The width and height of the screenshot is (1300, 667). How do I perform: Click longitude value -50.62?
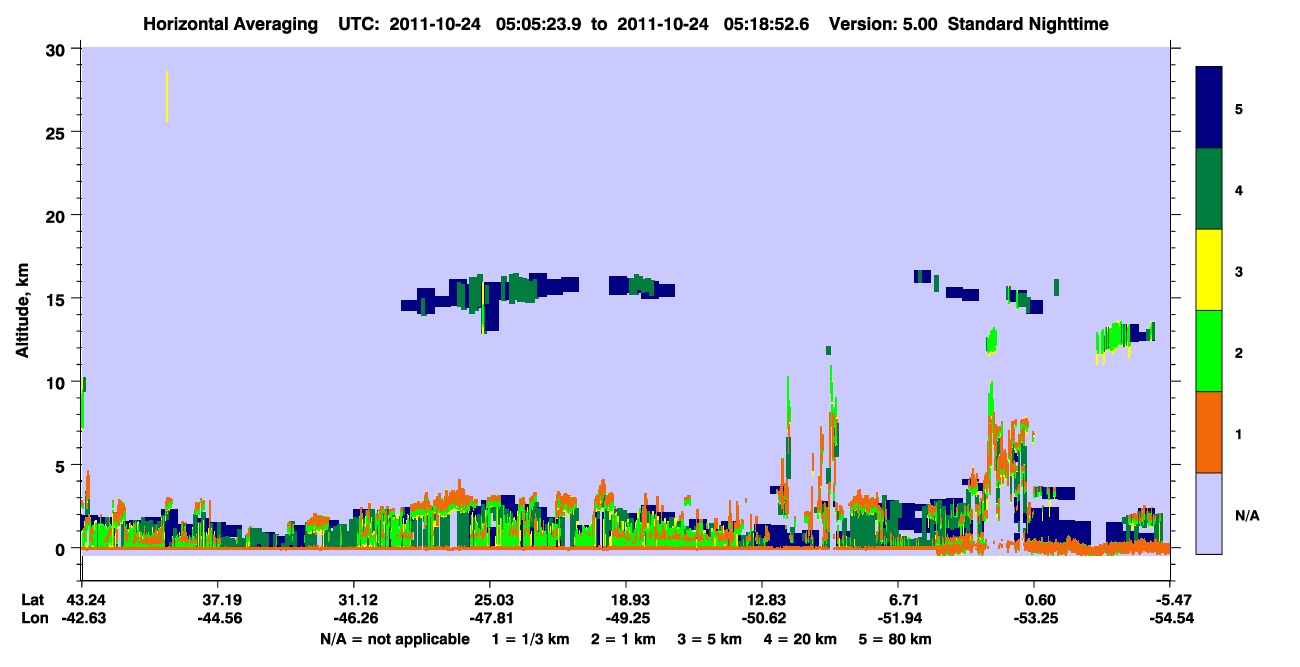[x=762, y=618]
